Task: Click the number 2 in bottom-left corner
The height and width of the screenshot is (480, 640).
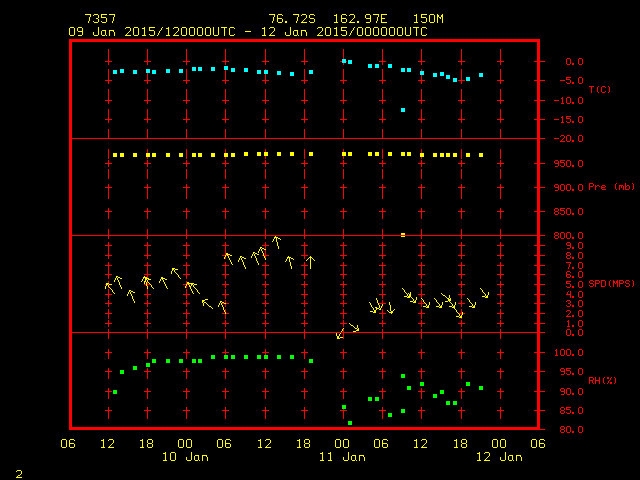Action: (19, 471)
